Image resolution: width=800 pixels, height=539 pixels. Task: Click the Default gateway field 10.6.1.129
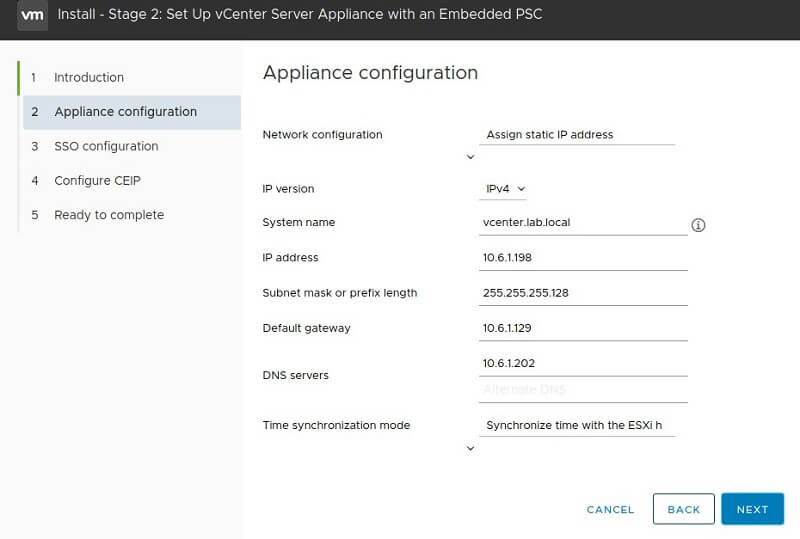(583, 328)
